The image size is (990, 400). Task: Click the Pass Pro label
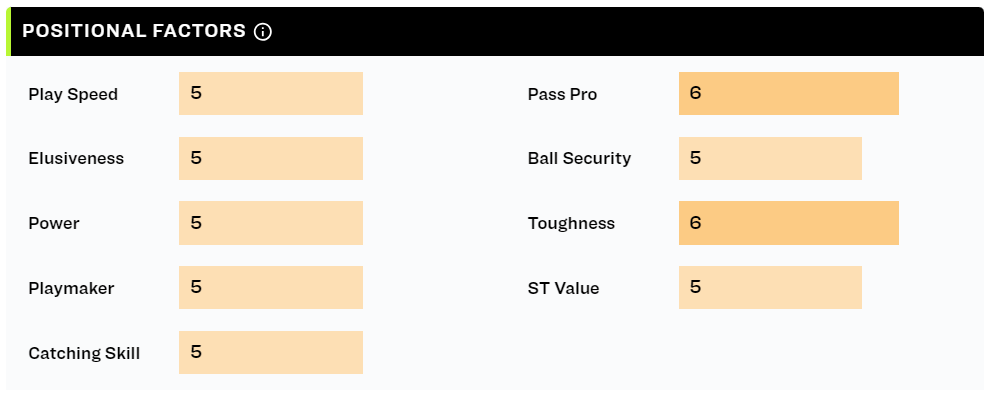(563, 95)
